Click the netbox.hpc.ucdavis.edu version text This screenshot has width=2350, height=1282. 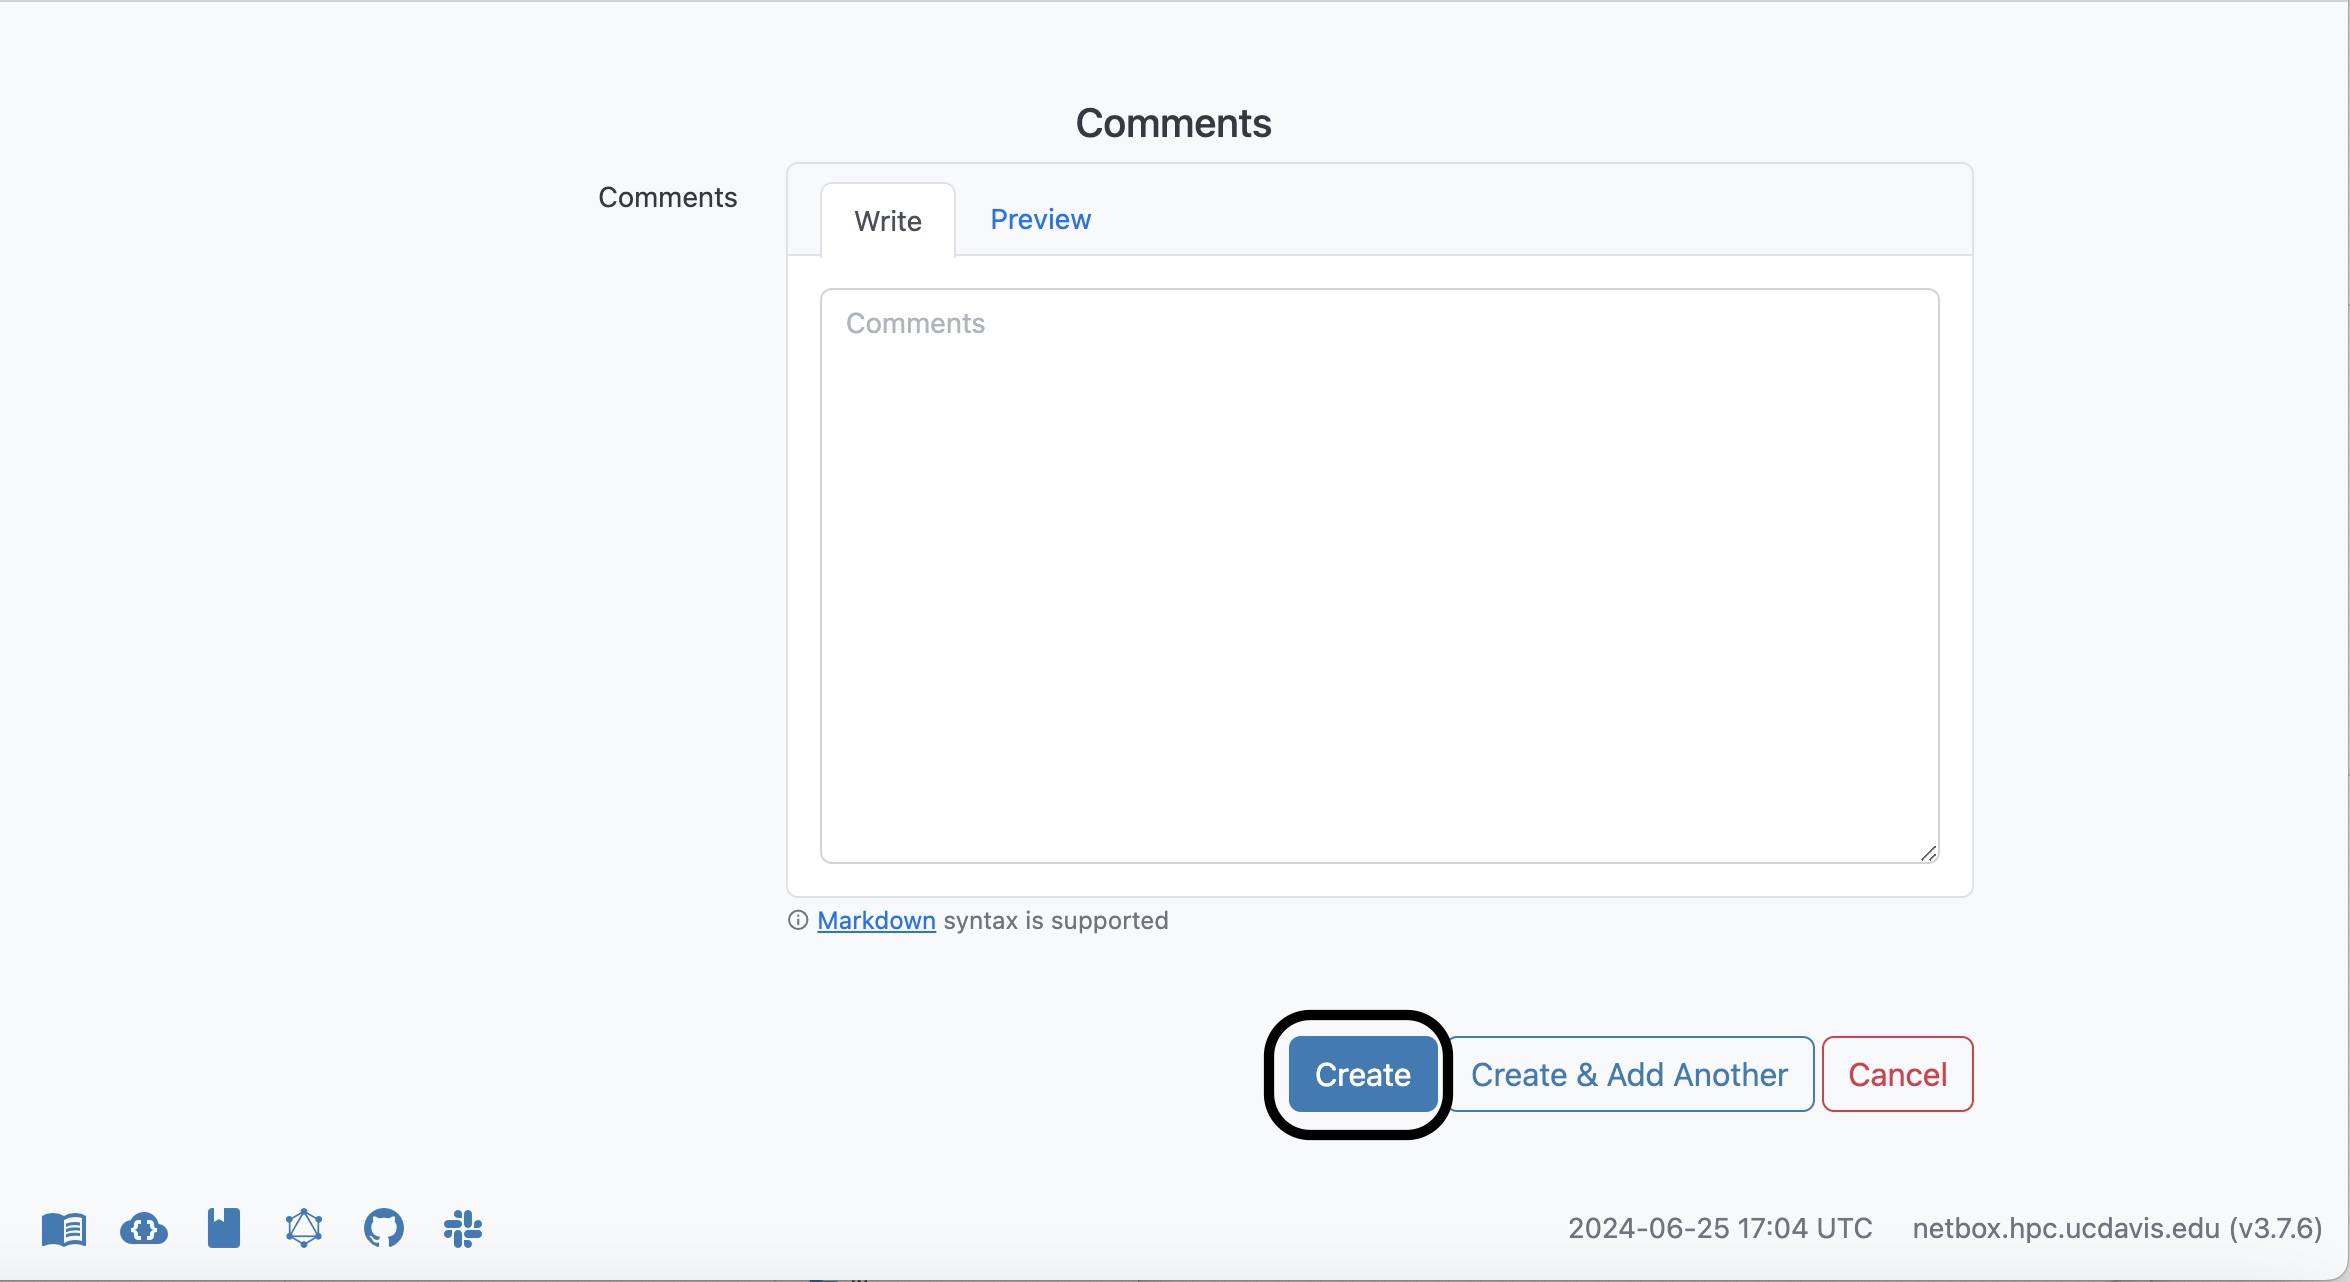point(2117,1228)
